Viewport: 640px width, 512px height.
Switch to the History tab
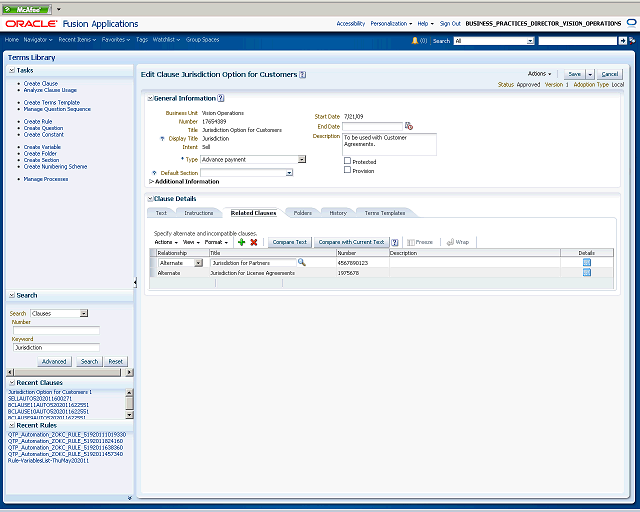pyautogui.click(x=338, y=213)
